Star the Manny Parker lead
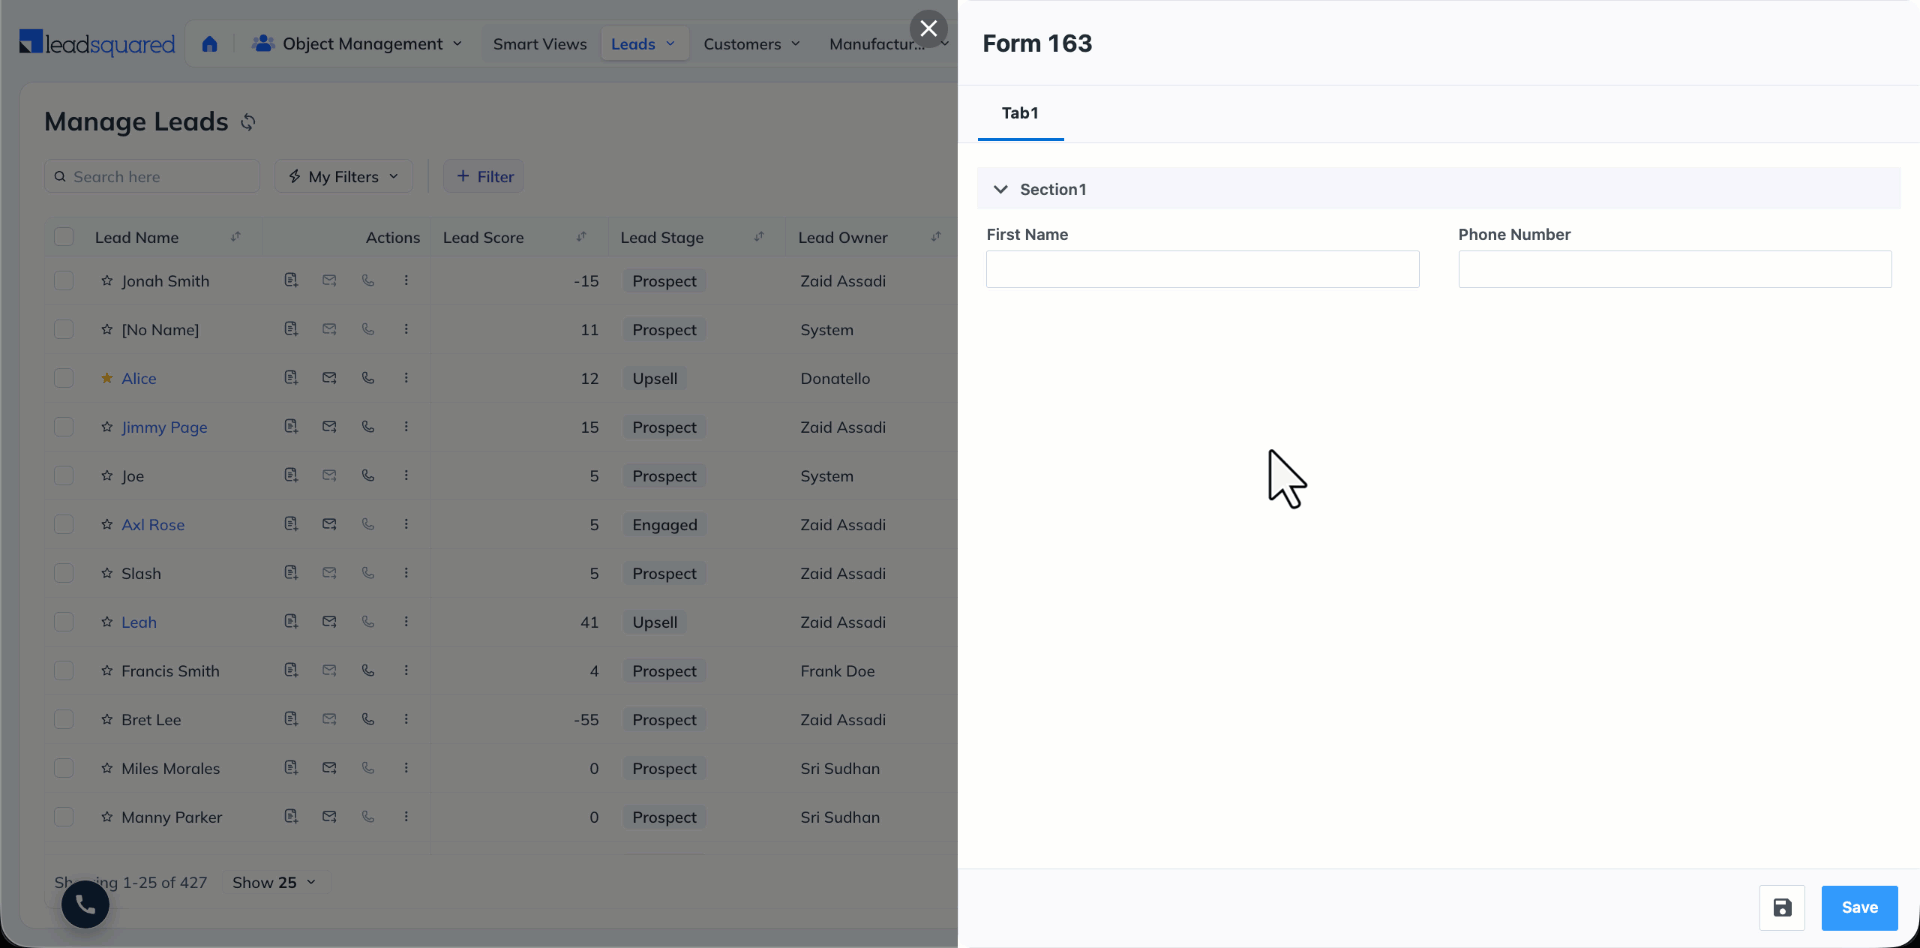Image resolution: width=1920 pixels, height=948 pixels. [107, 817]
